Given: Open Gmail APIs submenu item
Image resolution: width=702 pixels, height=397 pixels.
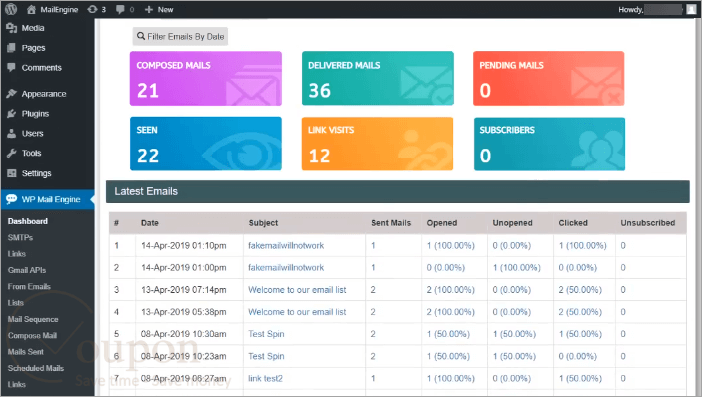Looking at the screenshot, I should point(27,270).
